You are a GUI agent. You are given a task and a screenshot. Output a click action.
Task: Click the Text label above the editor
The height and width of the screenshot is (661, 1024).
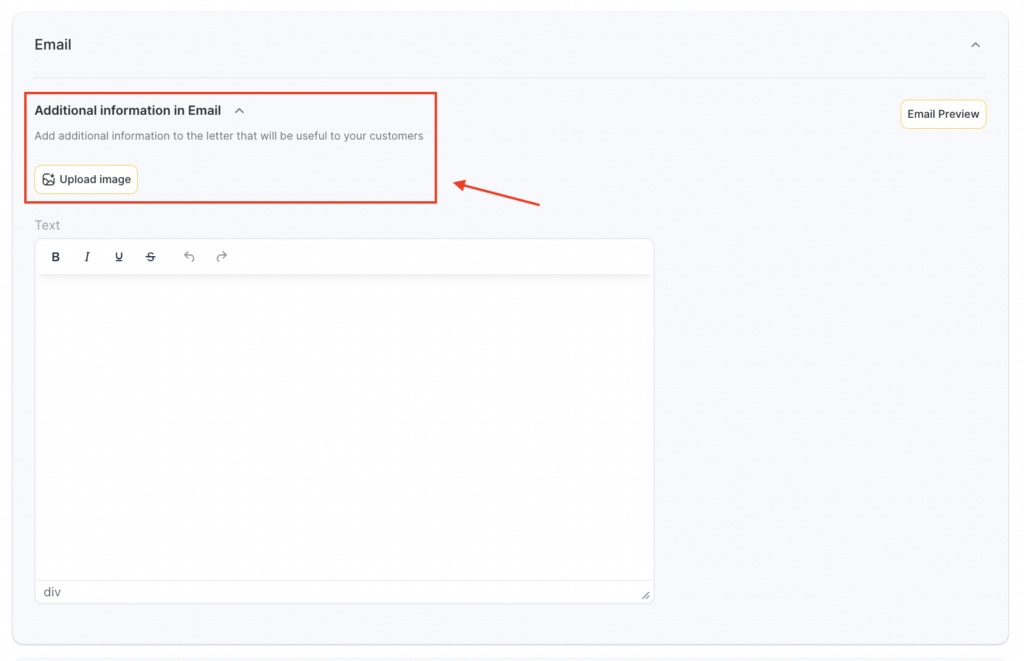click(x=47, y=225)
